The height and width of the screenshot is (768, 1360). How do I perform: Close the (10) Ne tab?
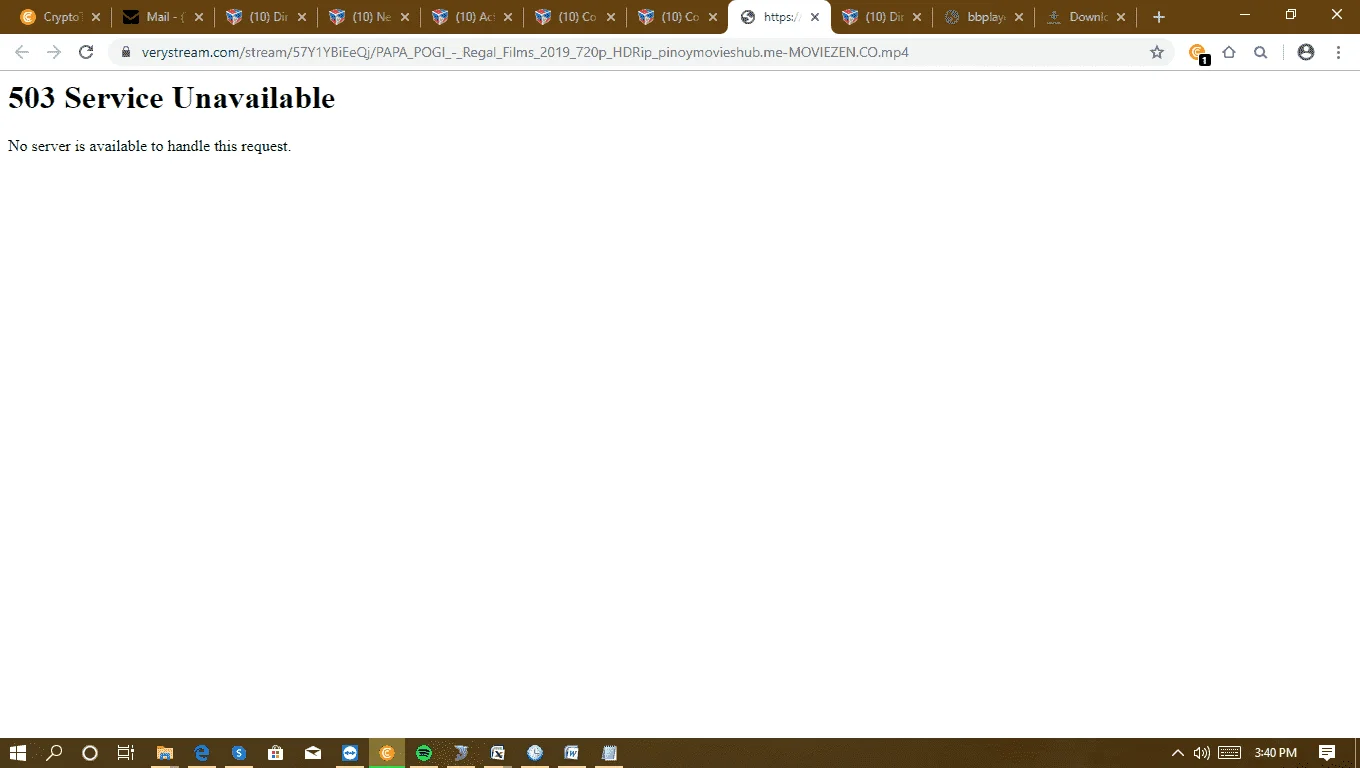point(405,17)
